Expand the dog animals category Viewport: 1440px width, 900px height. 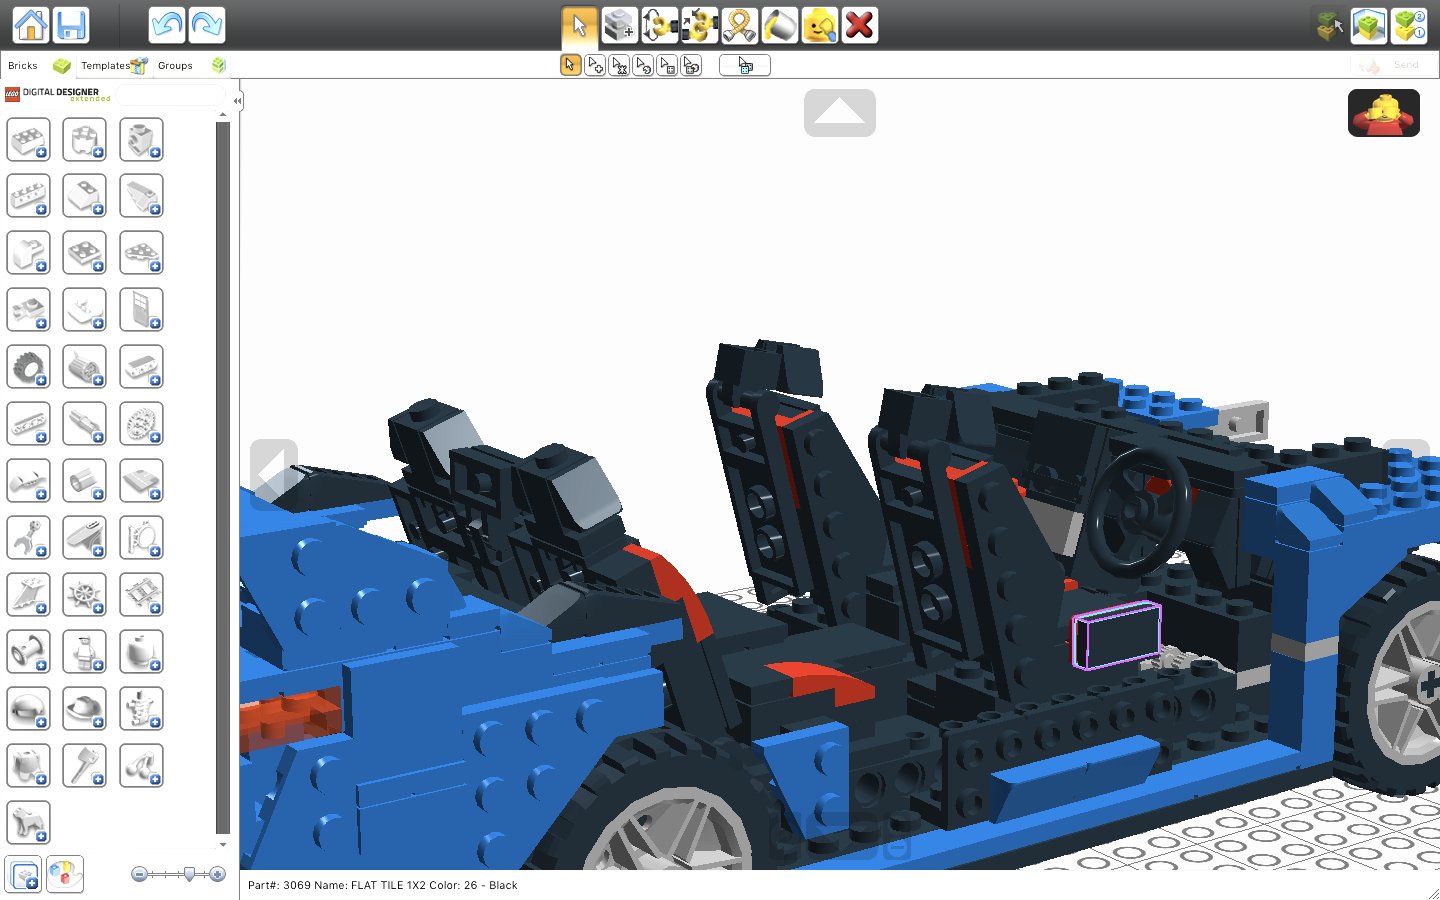tap(28, 824)
